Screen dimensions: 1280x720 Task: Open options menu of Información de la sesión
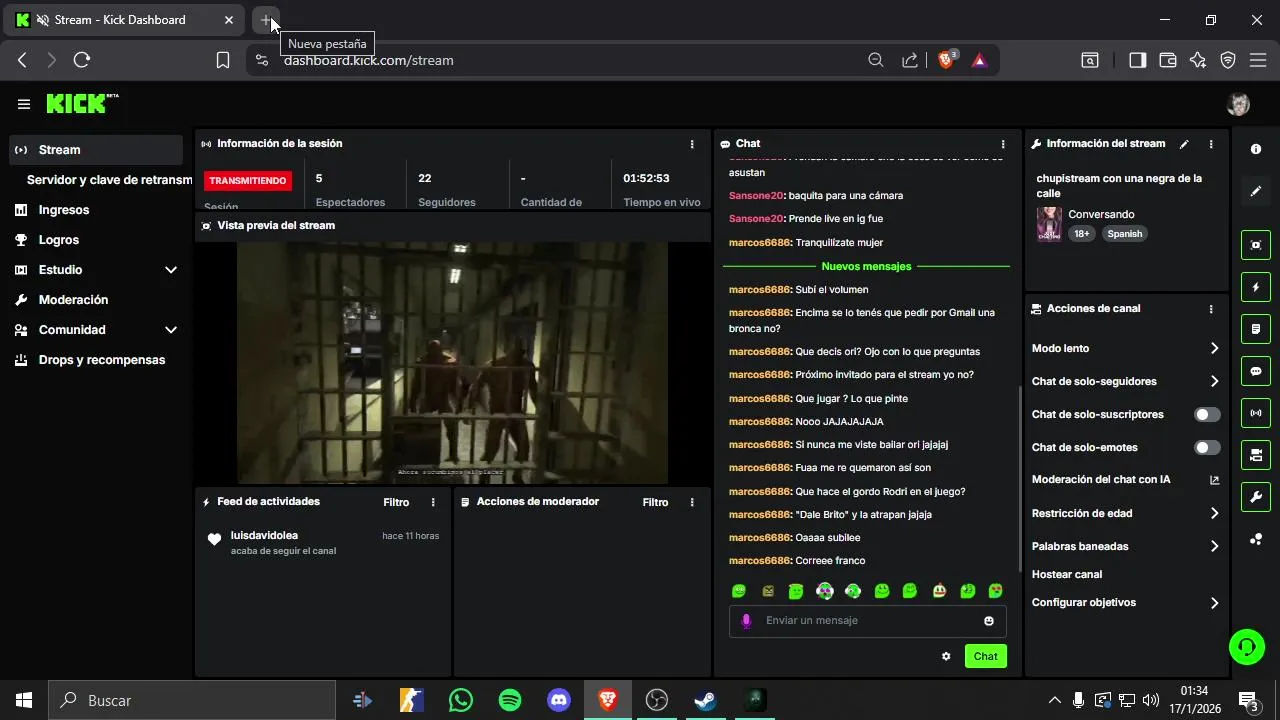[x=692, y=144]
